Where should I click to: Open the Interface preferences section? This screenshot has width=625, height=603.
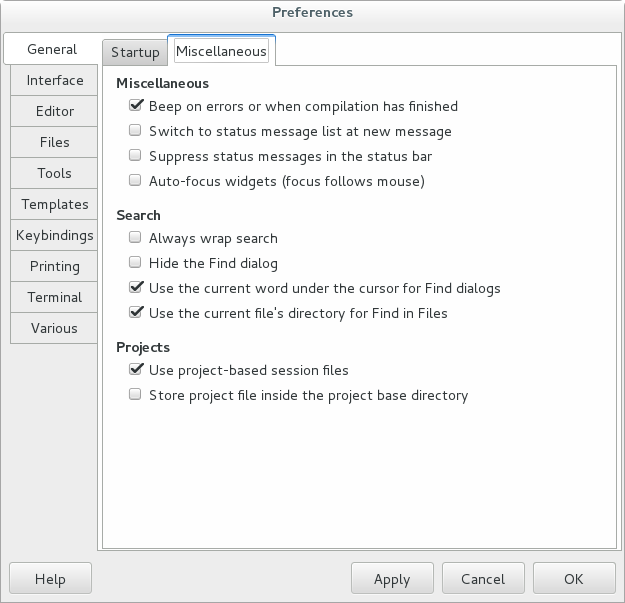point(54,80)
